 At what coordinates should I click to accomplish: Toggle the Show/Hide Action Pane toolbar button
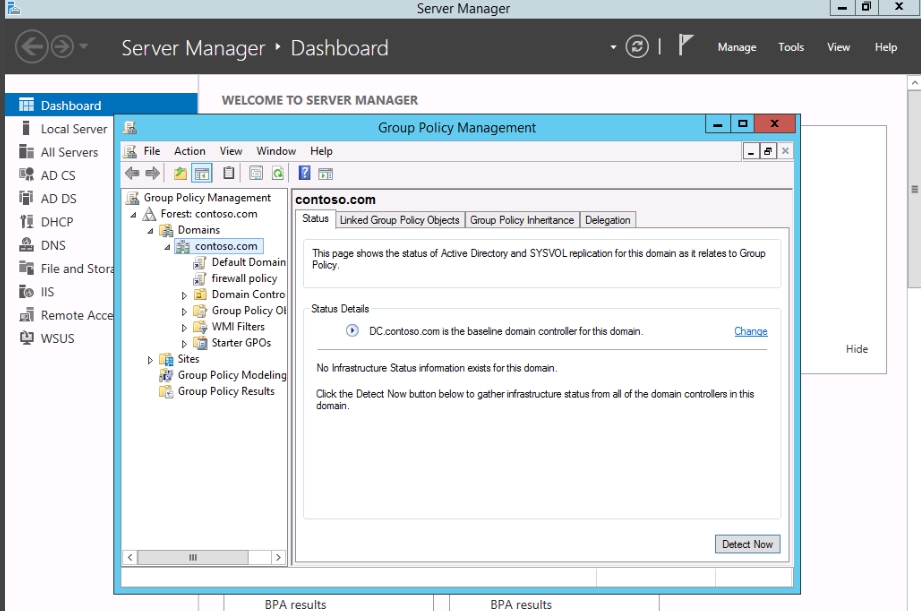325,173
